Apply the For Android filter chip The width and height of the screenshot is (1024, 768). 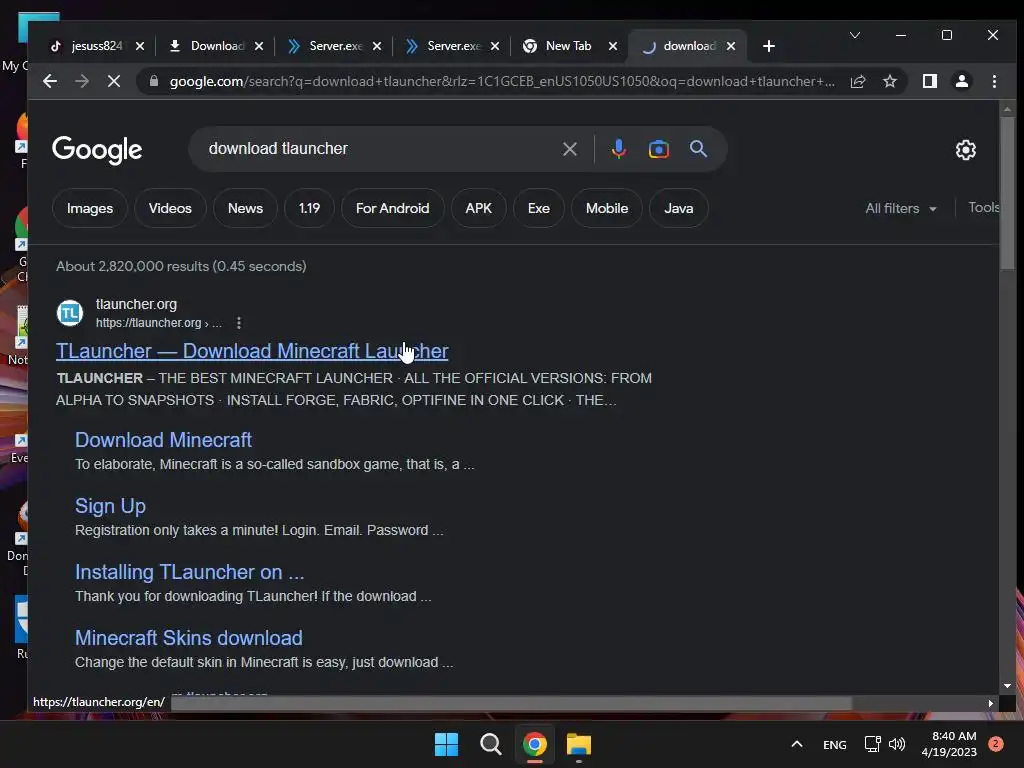pyautogui.click(x=392, y=208)
